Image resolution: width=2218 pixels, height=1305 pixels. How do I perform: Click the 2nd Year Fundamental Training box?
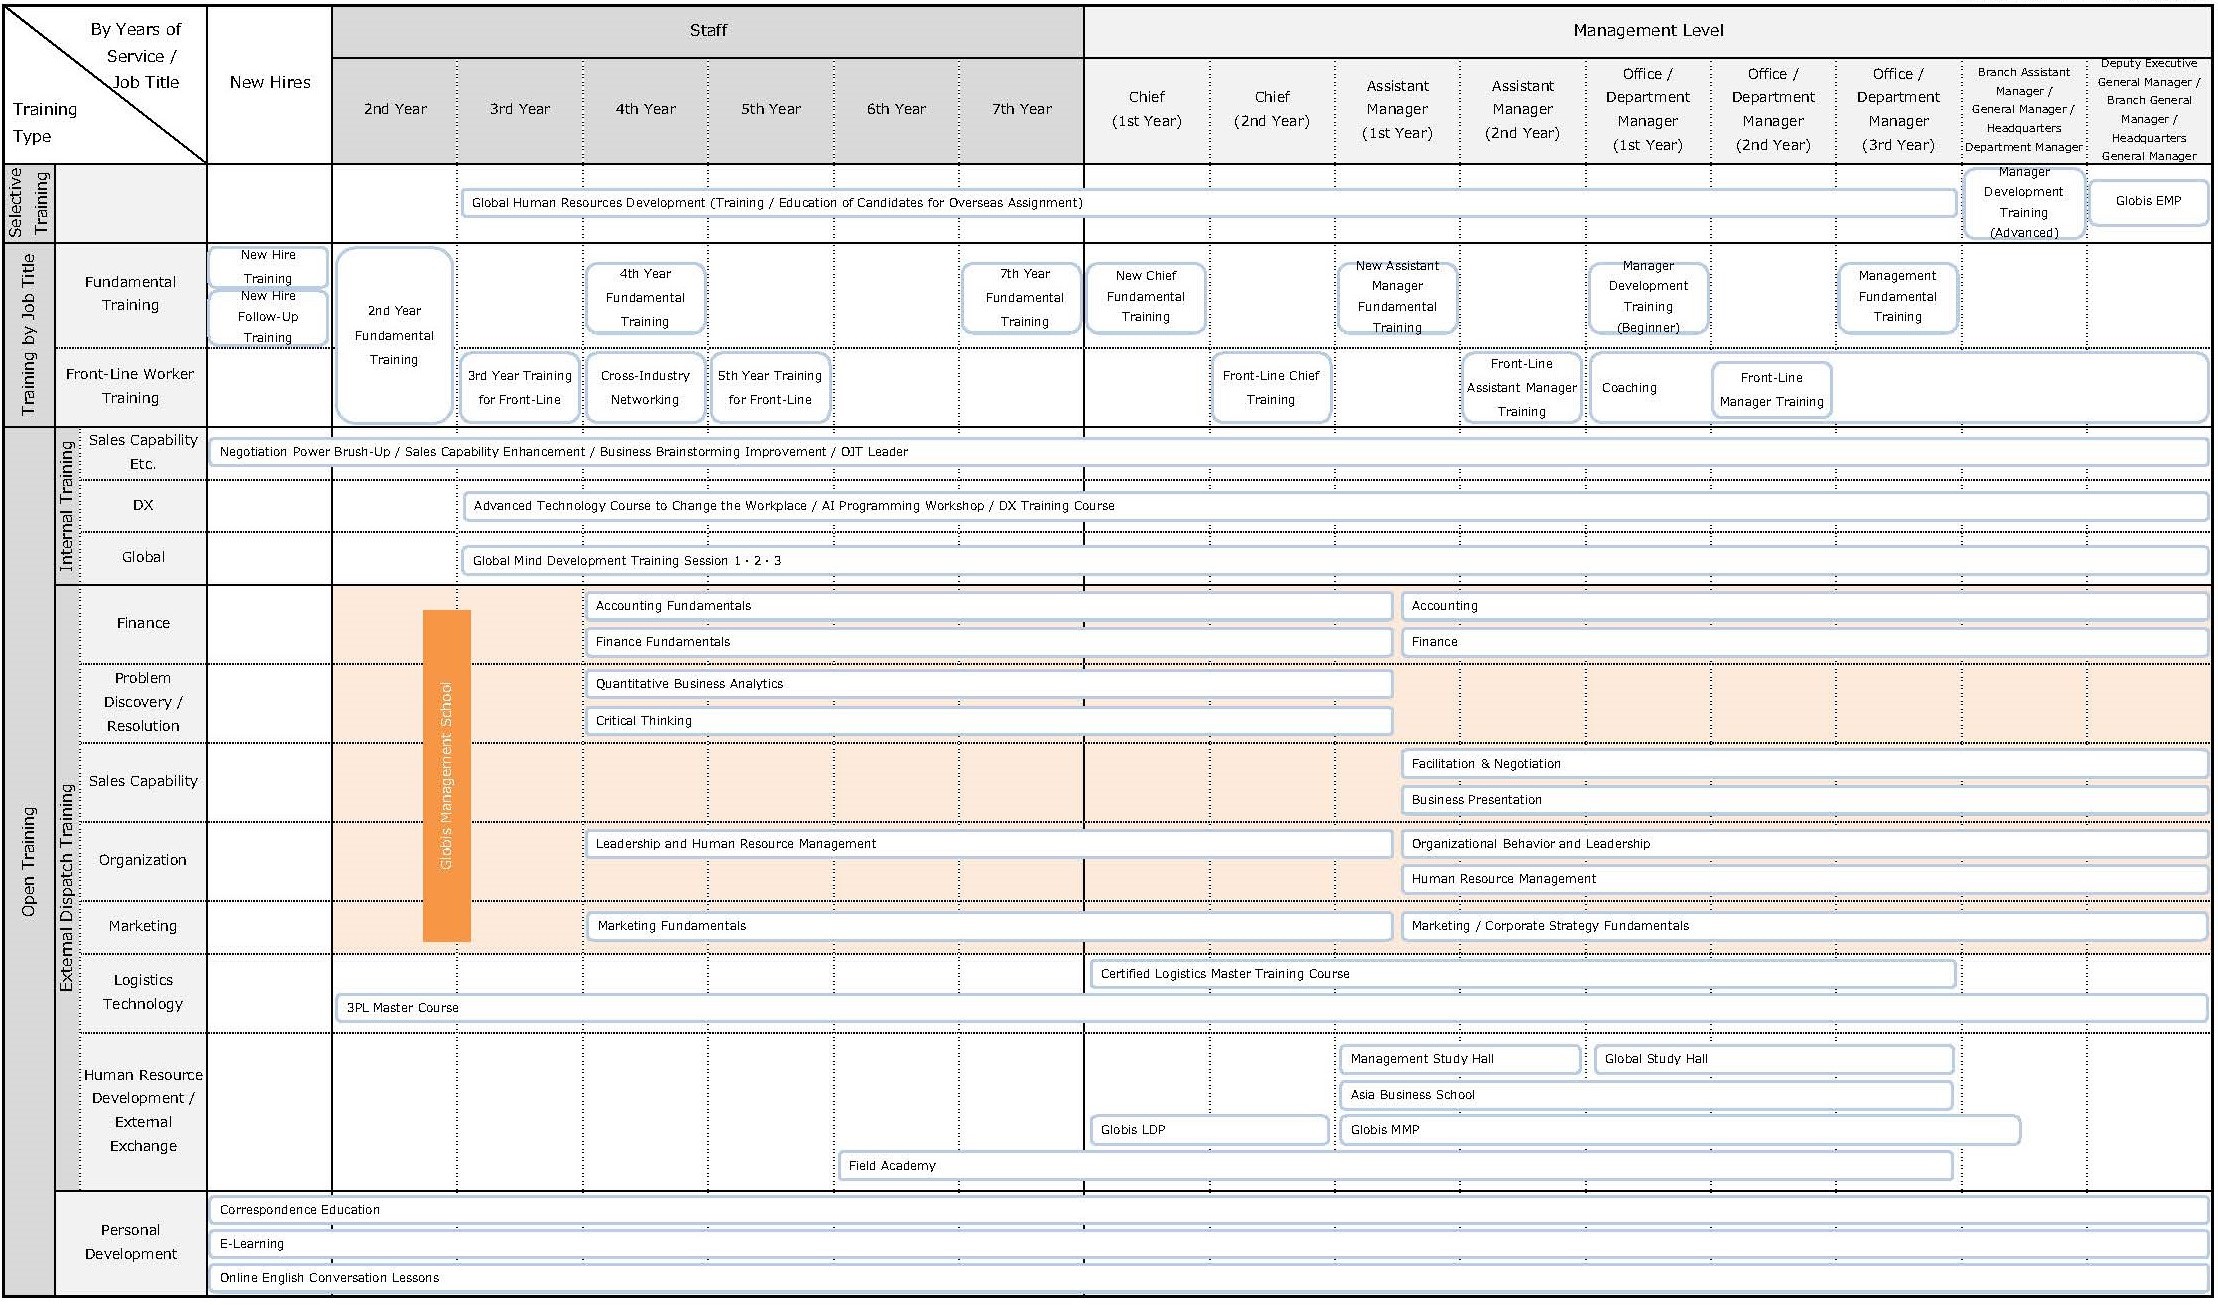click(x=394, y=335)
